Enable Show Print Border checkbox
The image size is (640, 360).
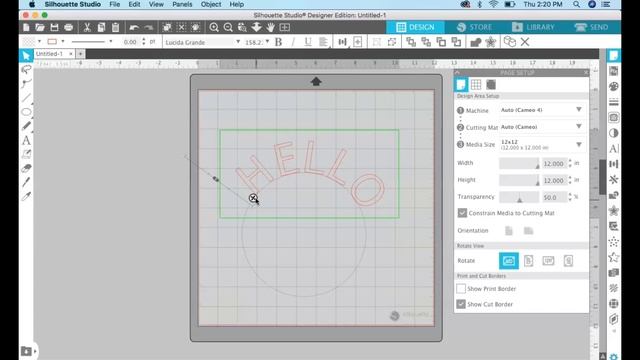click(x=461, y=289)
